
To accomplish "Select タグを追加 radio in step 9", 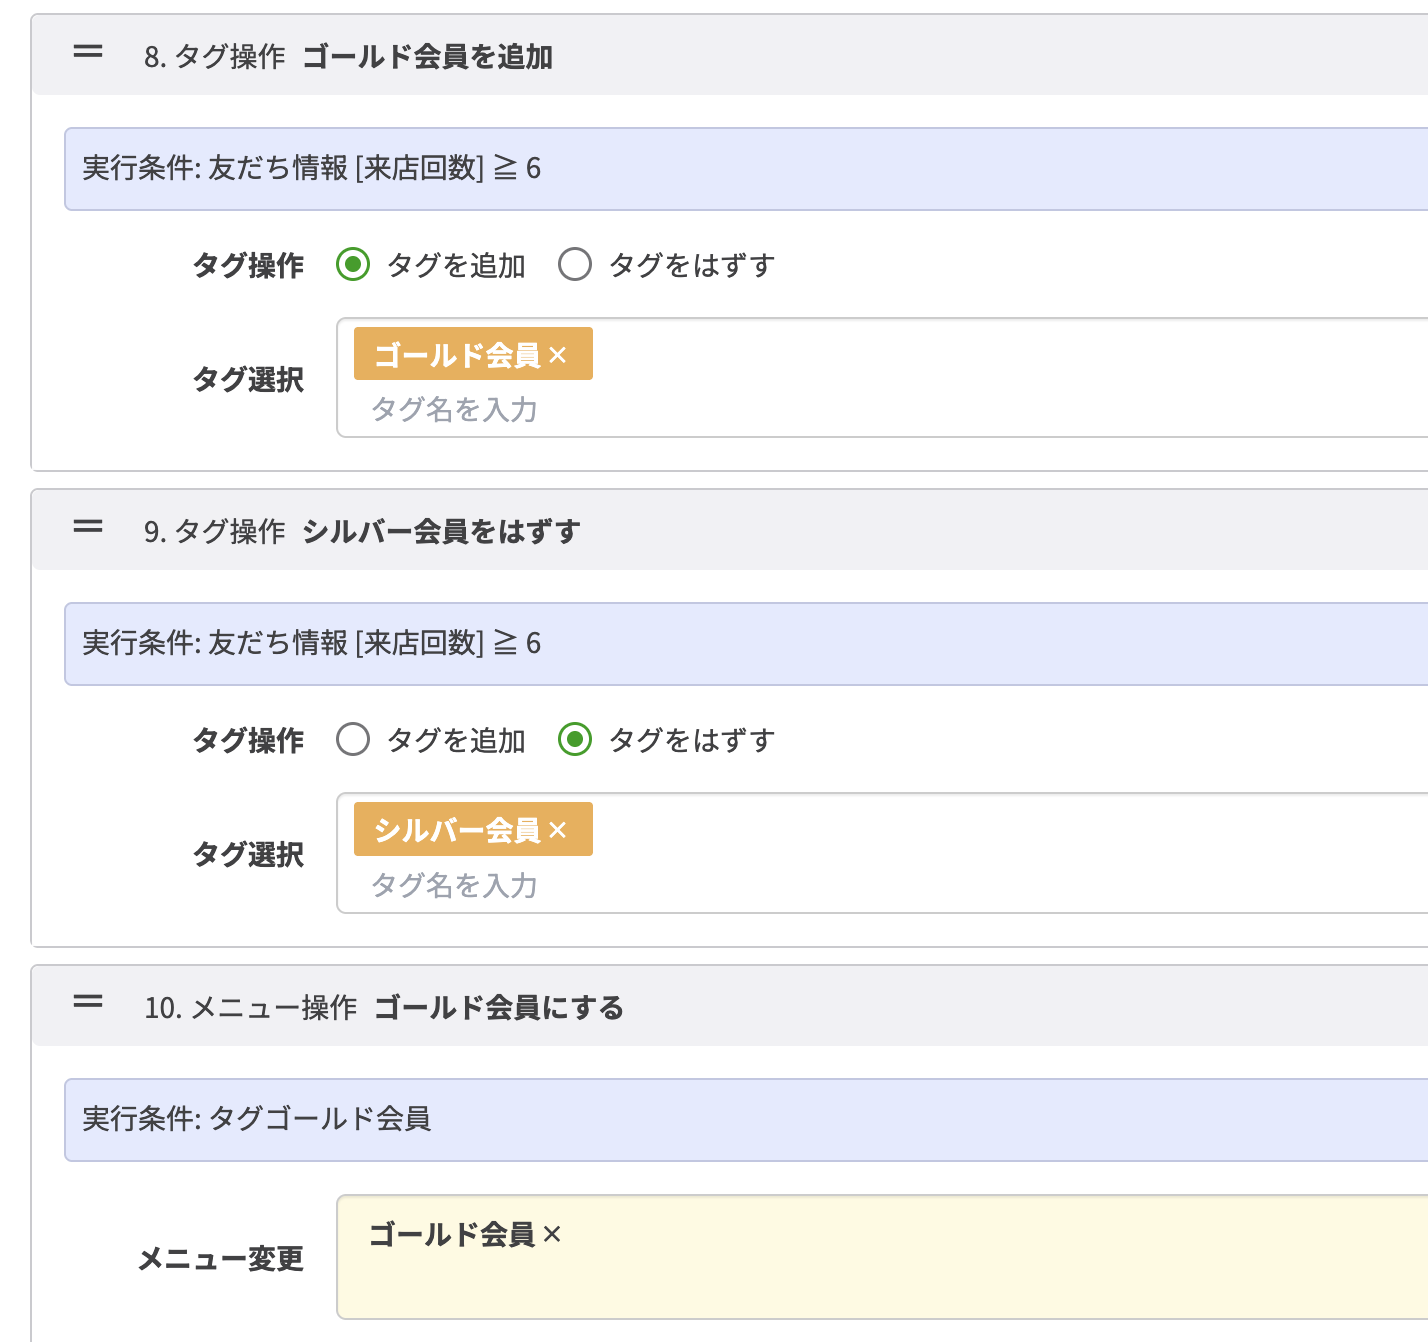I will coord(352,740).
